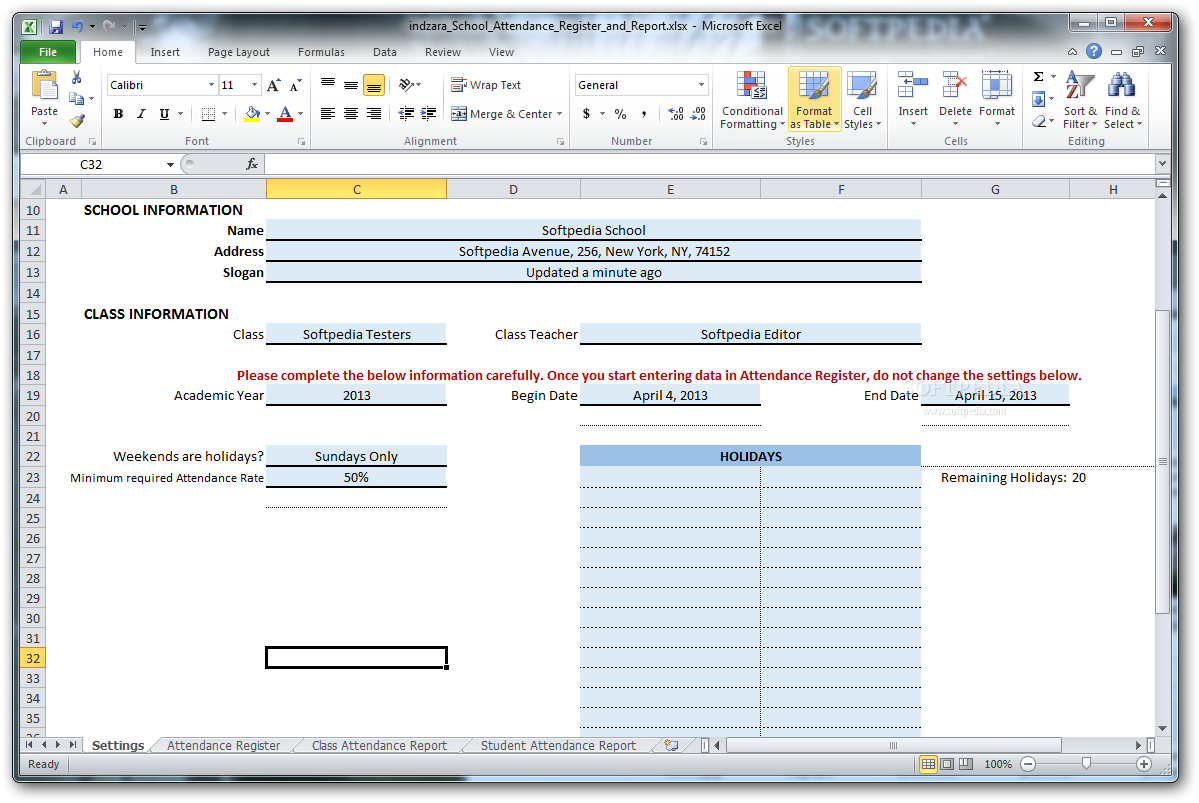Expand the Merge & Center dropdown arrow
1199x803 pixels.
(x=560, y=114)
